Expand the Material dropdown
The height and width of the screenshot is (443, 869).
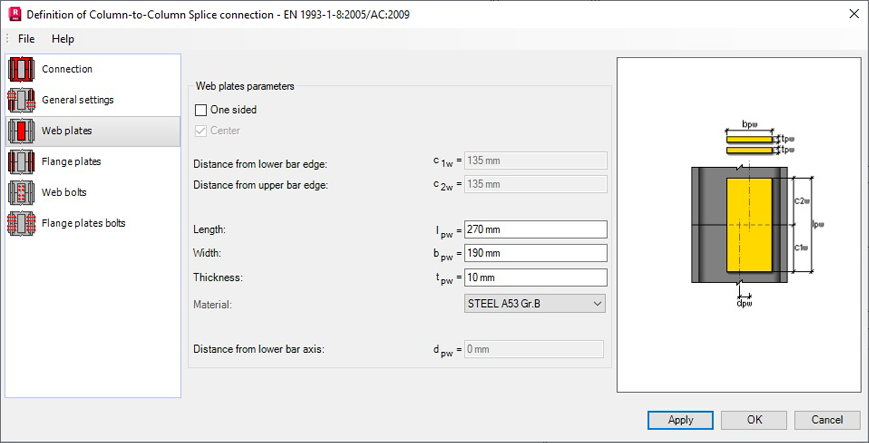[x=536, y=303]
